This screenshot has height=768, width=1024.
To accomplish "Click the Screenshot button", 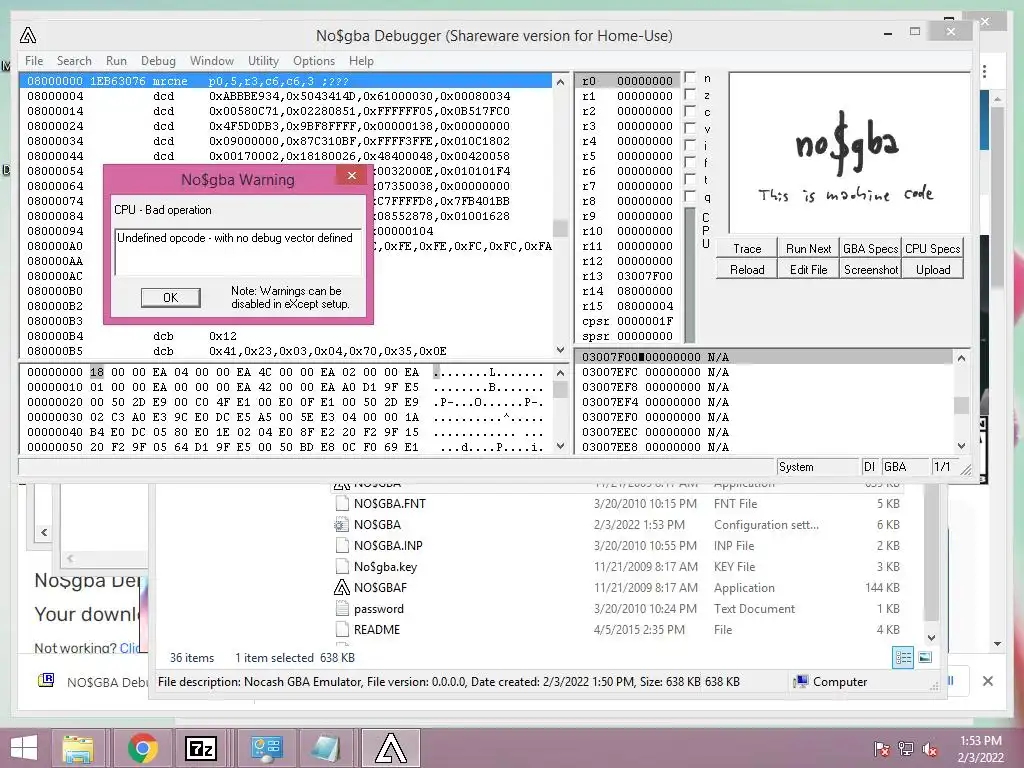I will (x=871, y=270).
